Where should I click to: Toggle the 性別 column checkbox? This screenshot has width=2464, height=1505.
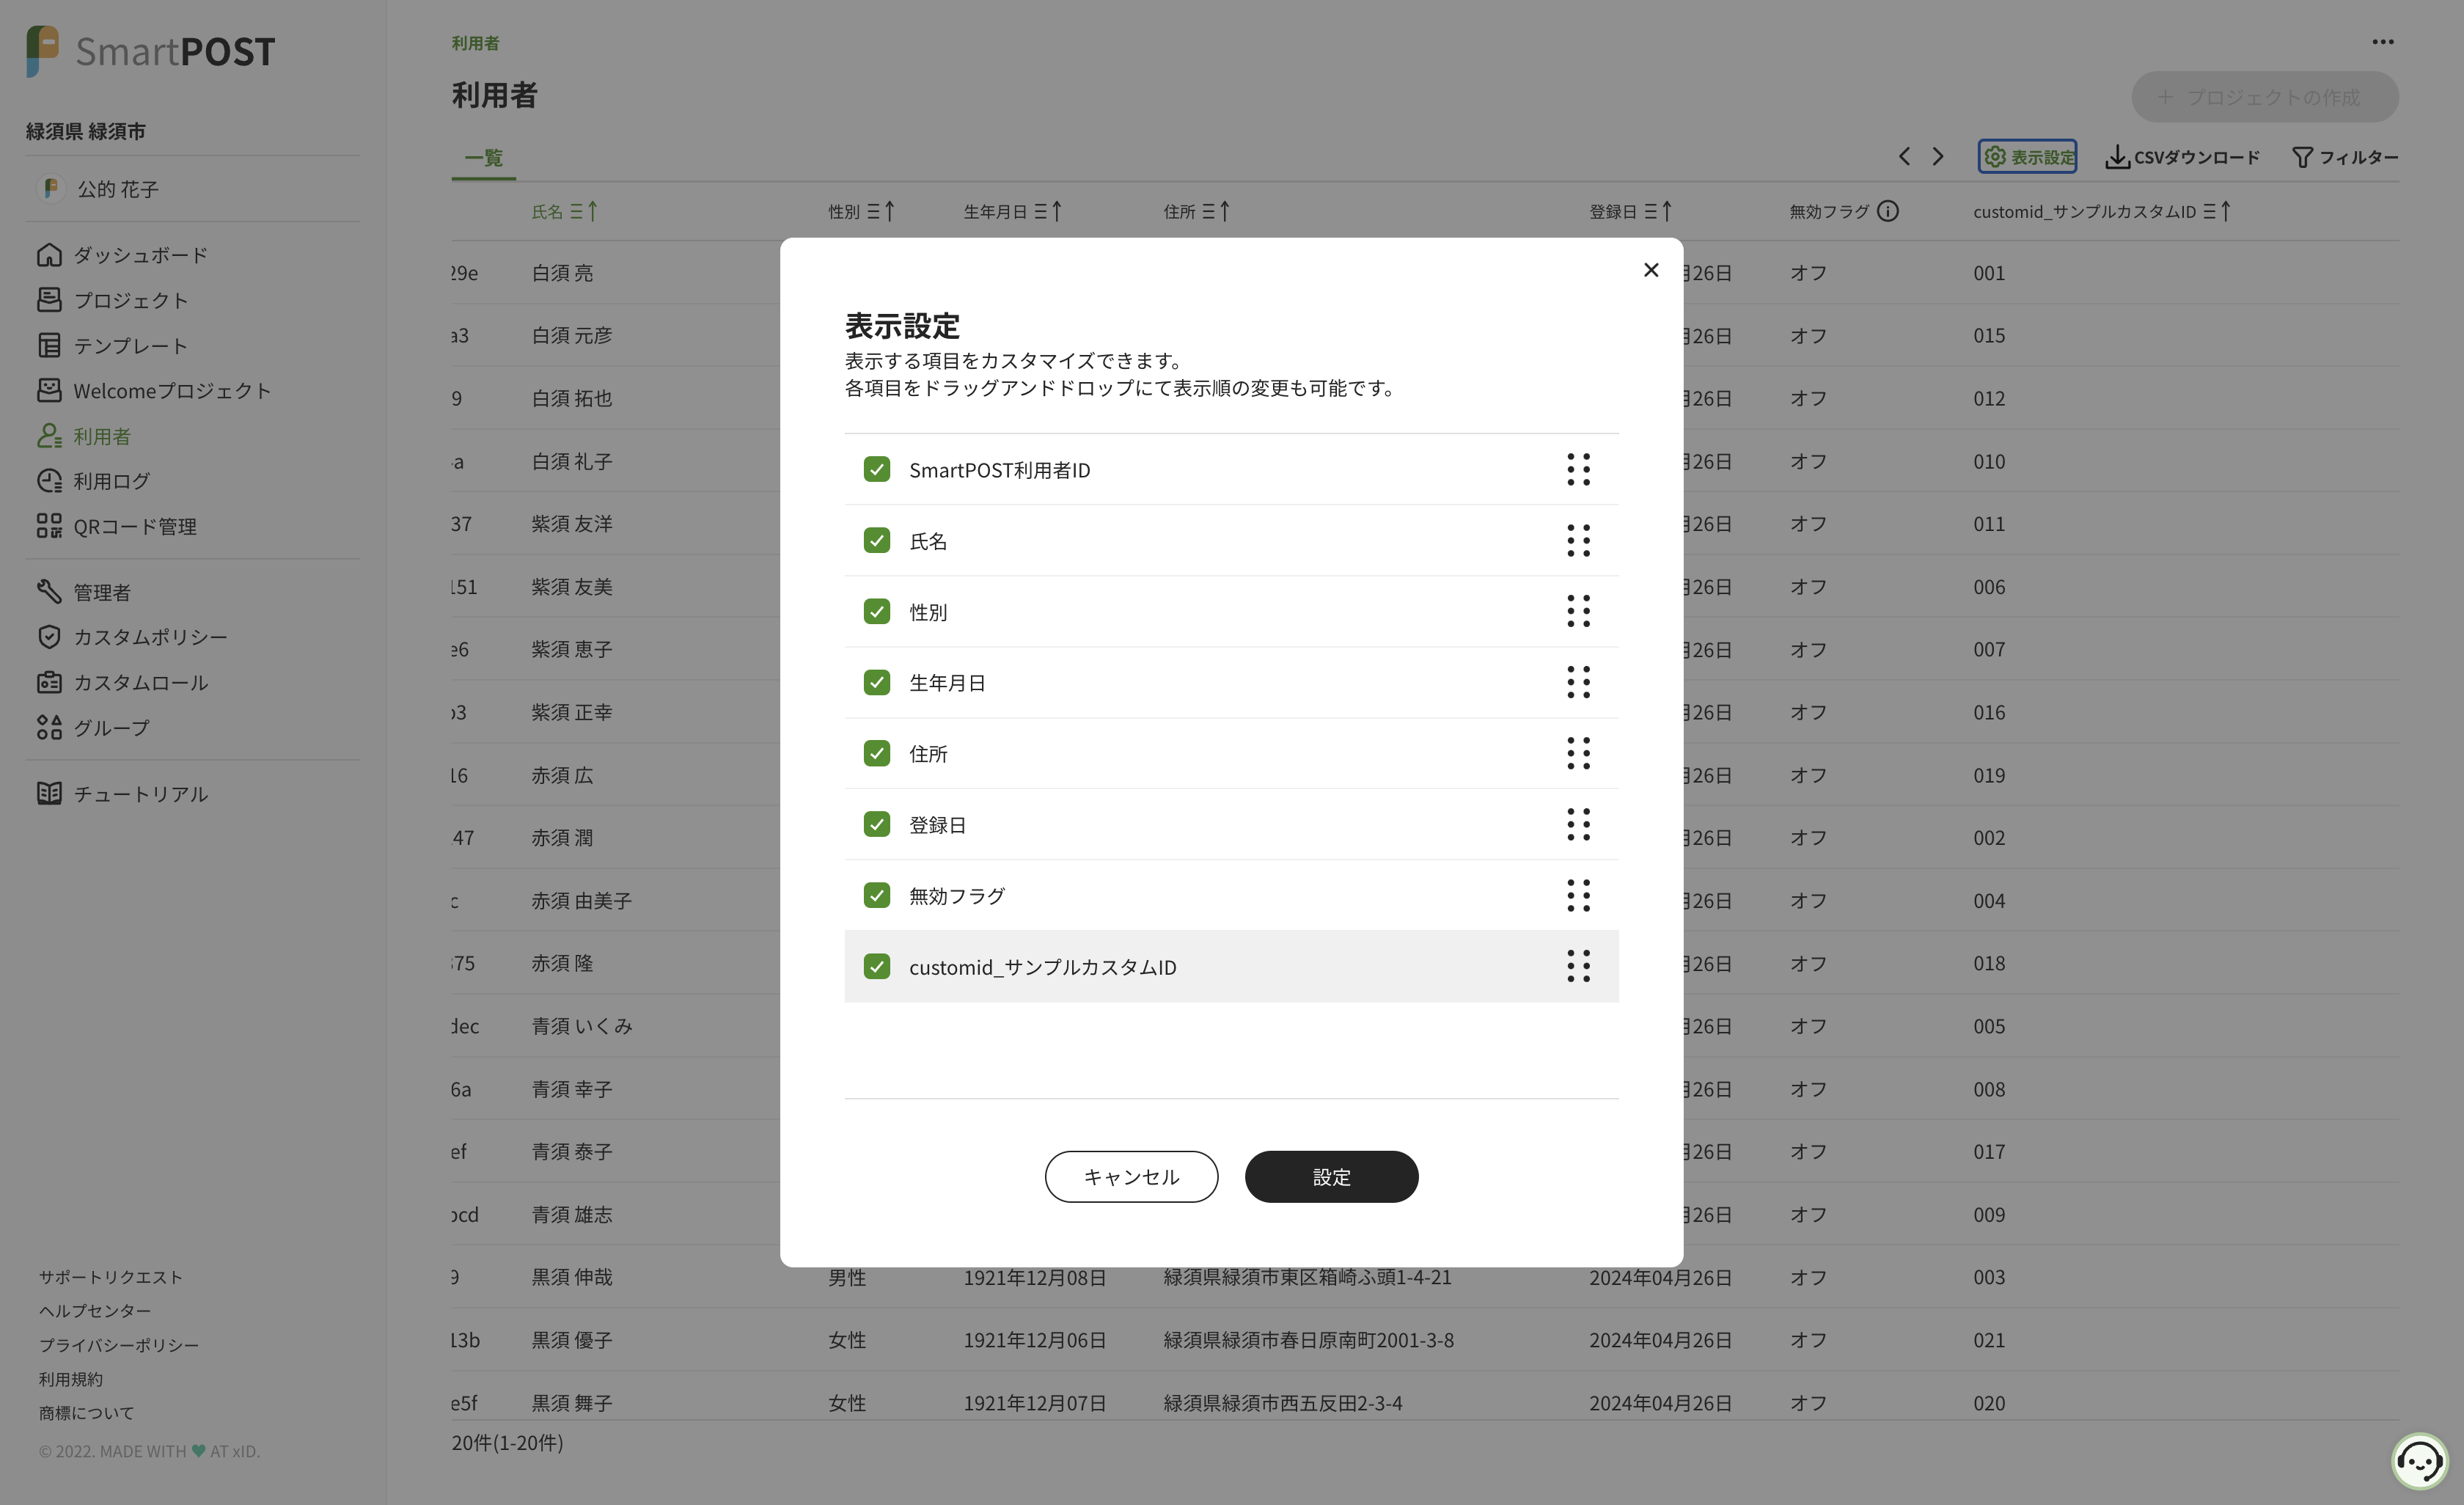tap(877, 611)
